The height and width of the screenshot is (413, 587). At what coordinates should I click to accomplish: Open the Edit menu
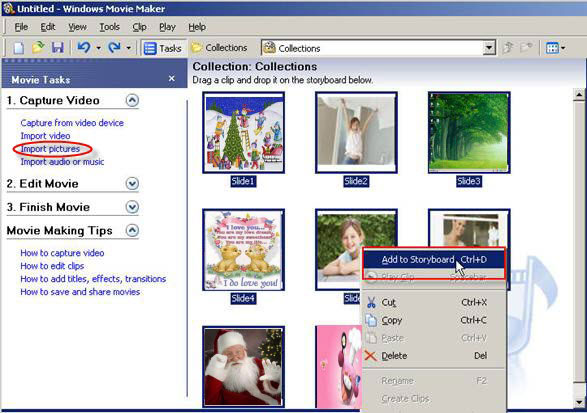pyautogui.click(x=48, y=27)
